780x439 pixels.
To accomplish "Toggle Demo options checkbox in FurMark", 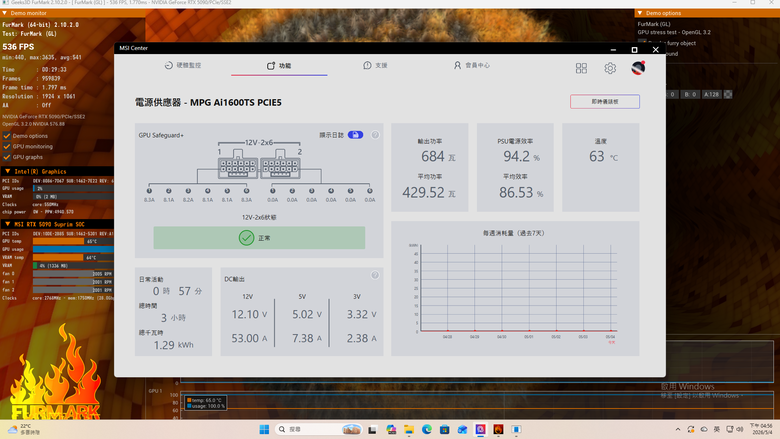I will coord(6,136).
